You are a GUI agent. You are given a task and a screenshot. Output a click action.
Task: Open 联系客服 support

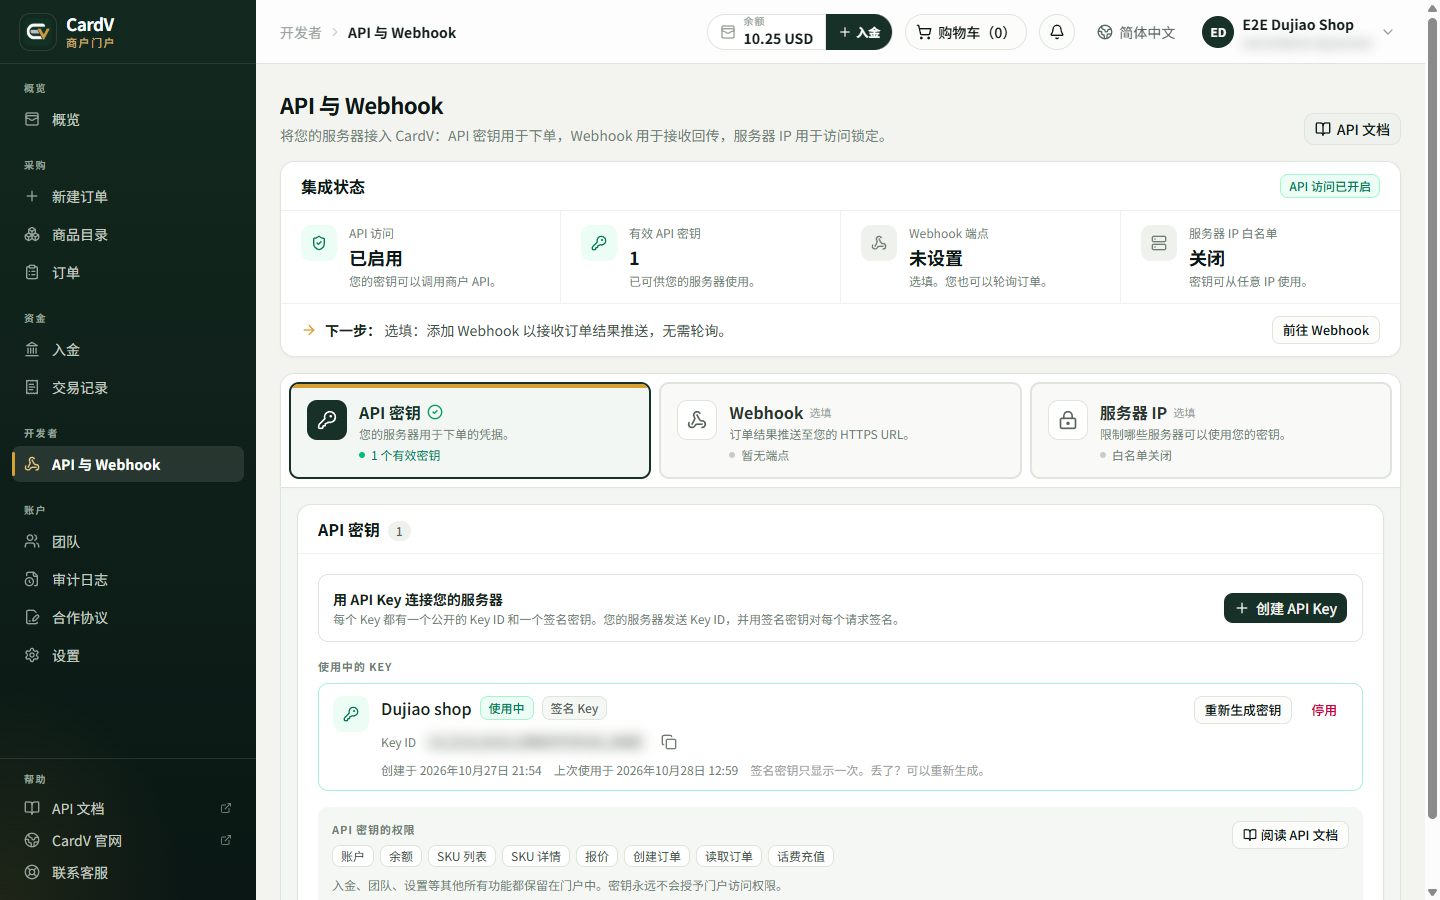128,872
